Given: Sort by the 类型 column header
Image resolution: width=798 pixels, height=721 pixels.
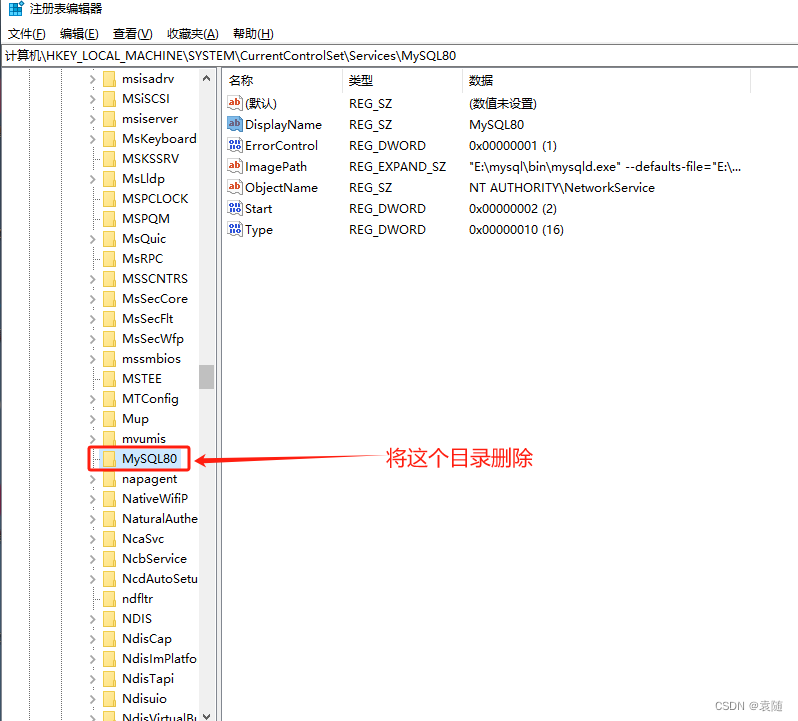Looking at the screenshot, I should [403, 80].
